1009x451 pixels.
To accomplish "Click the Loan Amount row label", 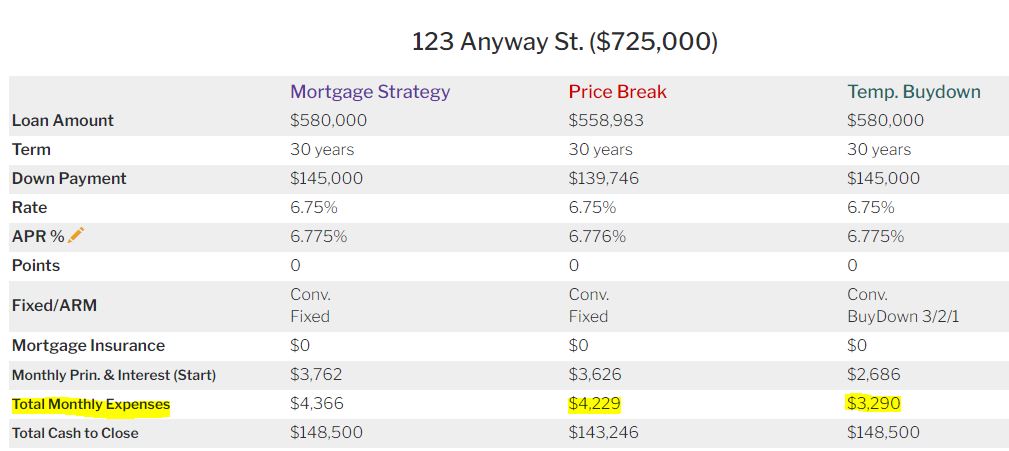I will click(63, 121).
